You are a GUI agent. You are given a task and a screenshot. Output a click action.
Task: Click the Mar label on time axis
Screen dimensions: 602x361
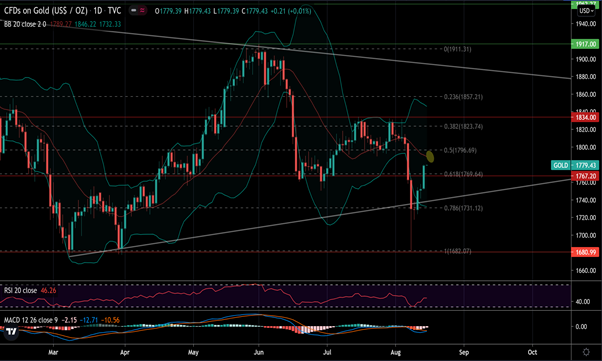(53, 352)
